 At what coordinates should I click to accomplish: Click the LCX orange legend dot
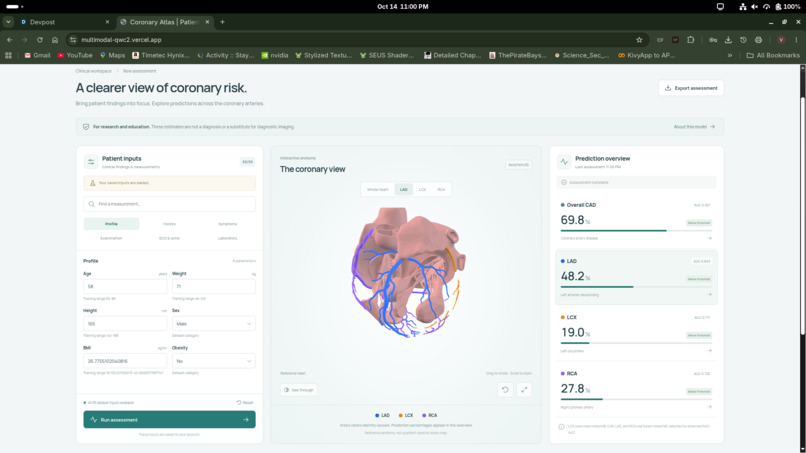(x=400, y=415)
